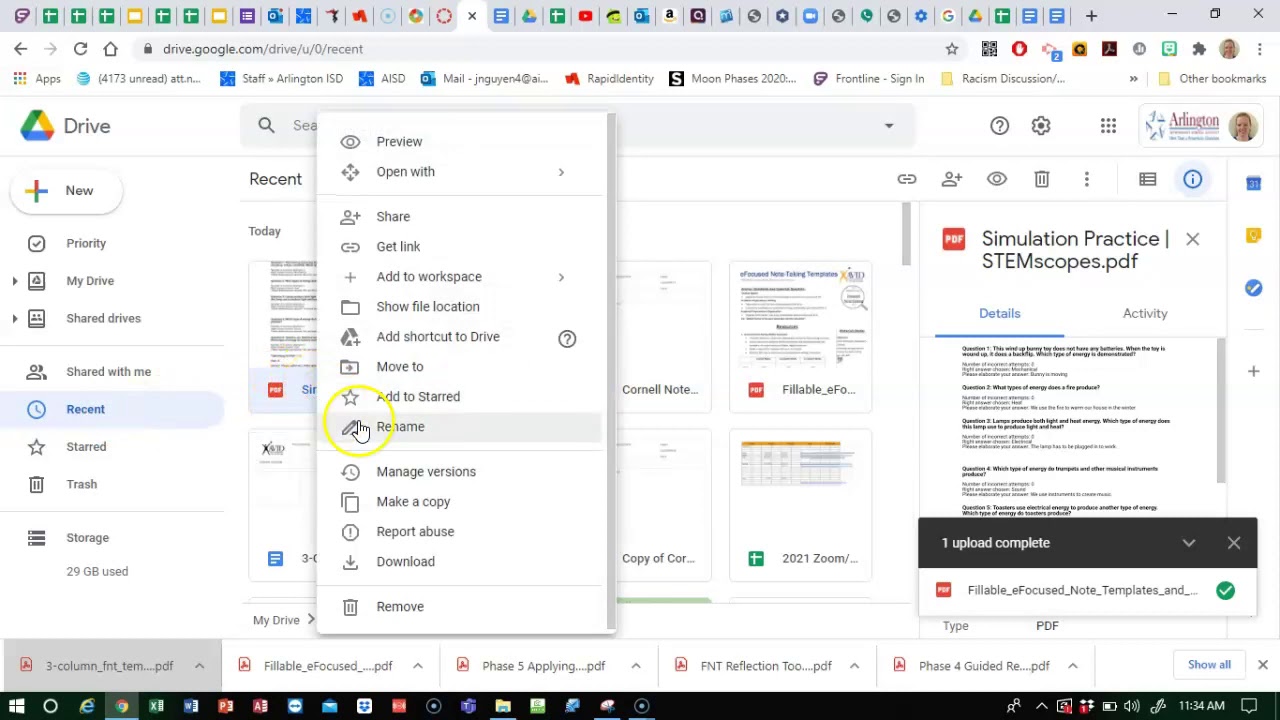Open Drive settings gear
Viewport: 1280px width, 720px height.
click(x=1041, y=125)
